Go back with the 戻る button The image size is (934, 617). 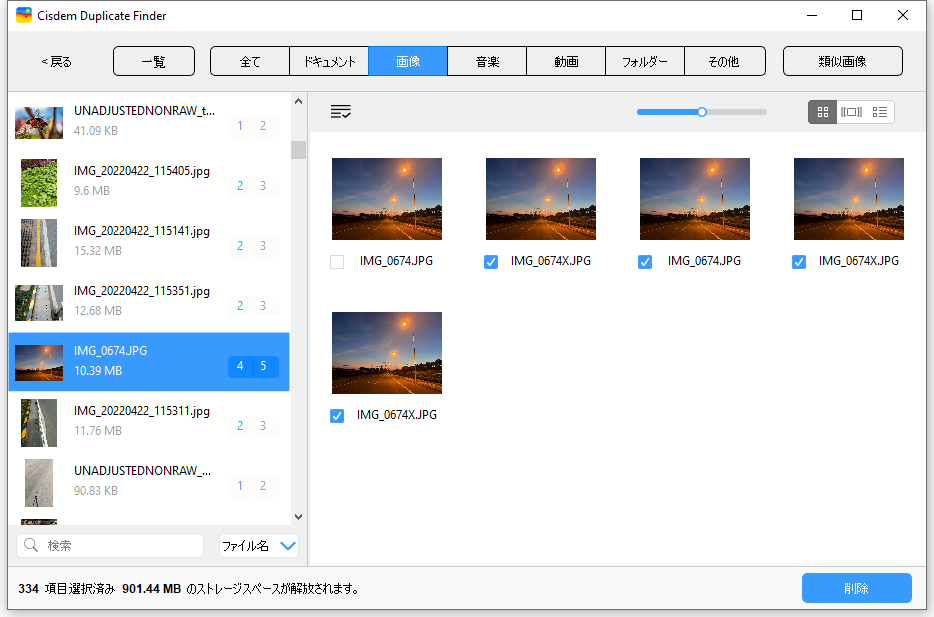(56, 61)
